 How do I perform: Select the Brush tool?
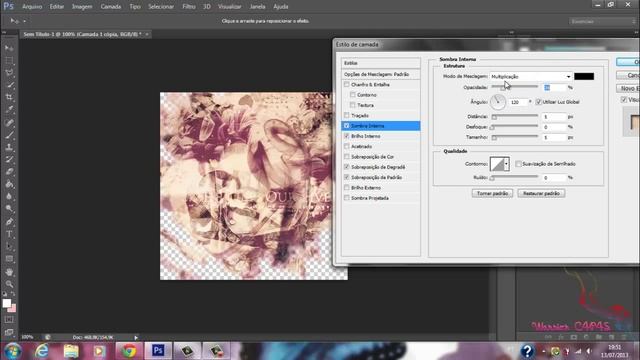pos(9,134)
